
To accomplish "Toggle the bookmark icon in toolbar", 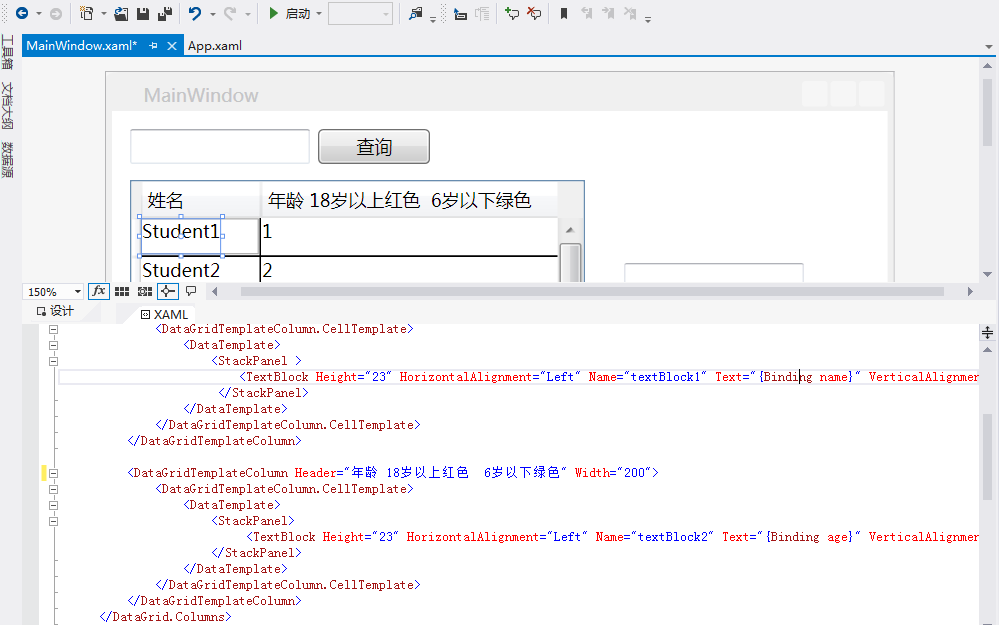I will click(564, 13).
